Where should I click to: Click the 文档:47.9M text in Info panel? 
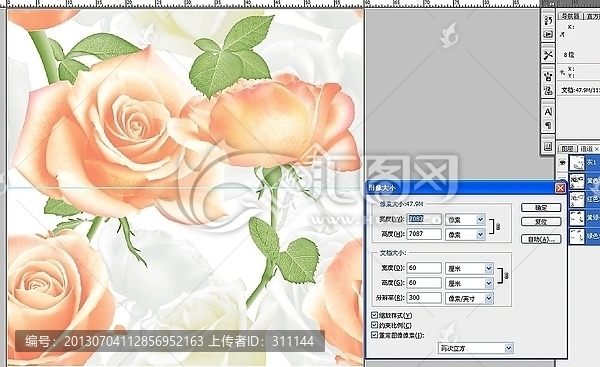click(x=580, y=90)
